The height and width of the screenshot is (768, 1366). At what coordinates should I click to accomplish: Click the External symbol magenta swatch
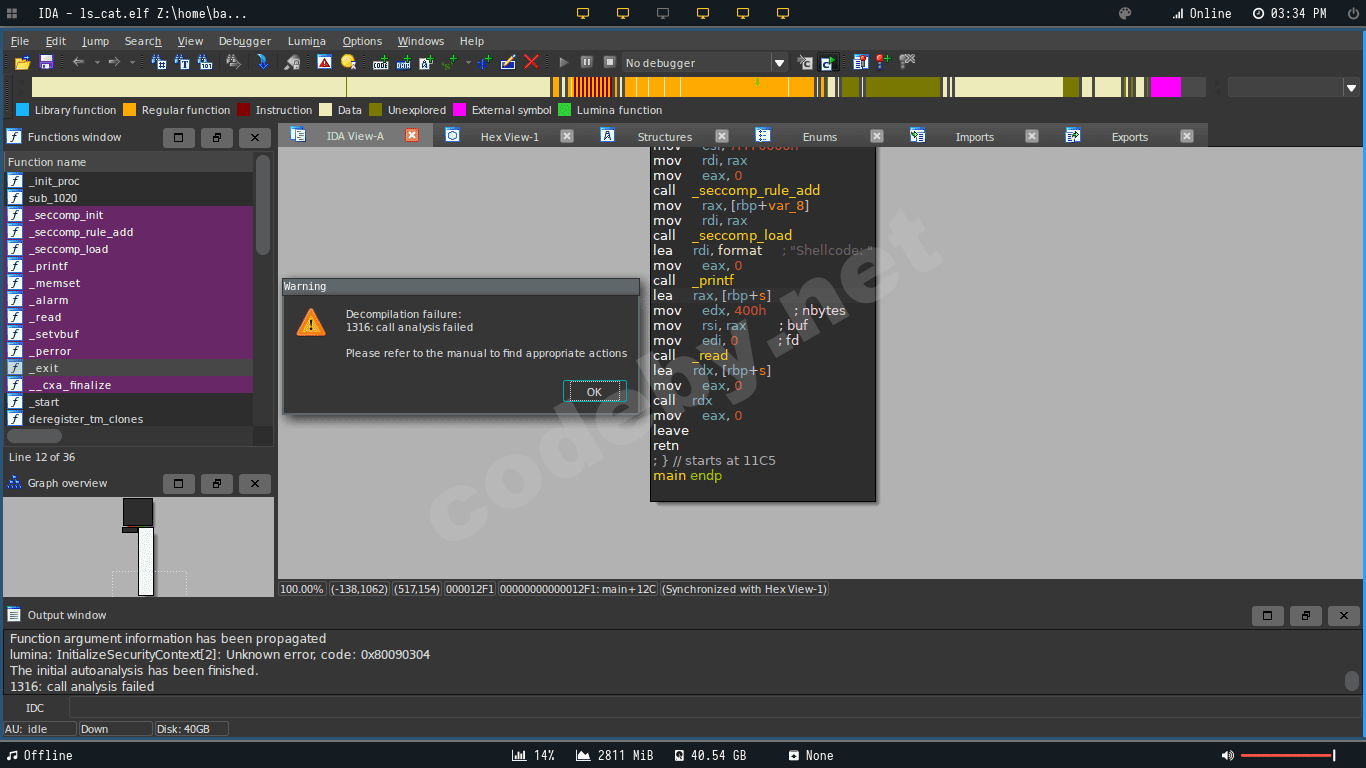459,110
